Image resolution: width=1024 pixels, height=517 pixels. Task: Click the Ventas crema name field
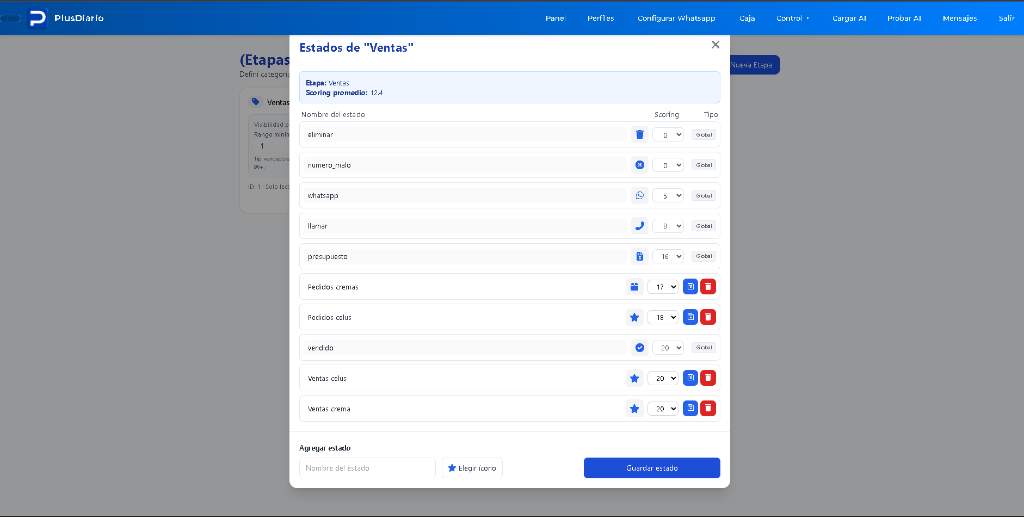[x=460, y=409]
